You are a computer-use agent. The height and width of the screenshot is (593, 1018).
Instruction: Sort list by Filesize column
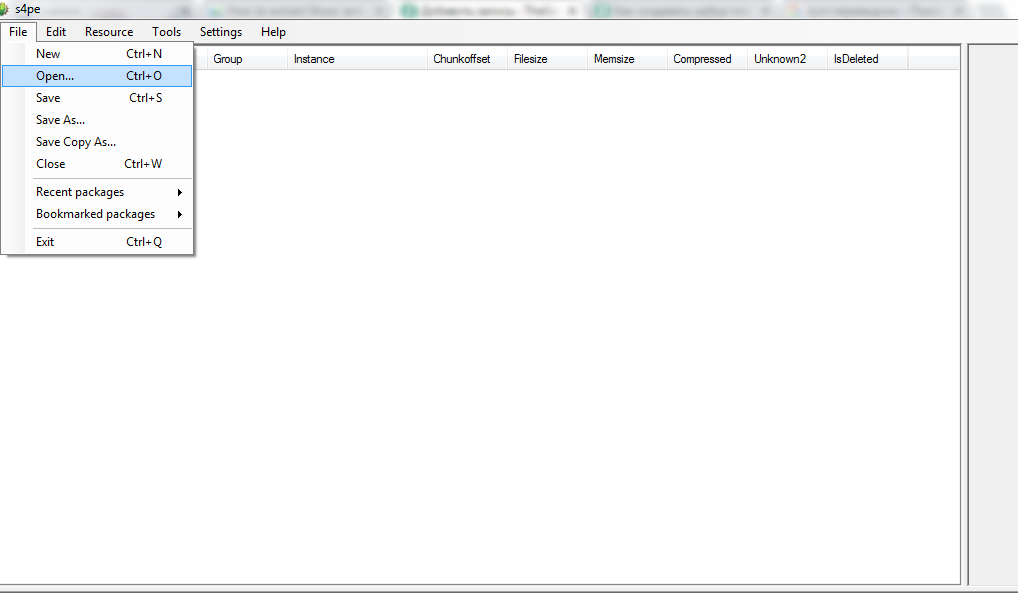531,59
